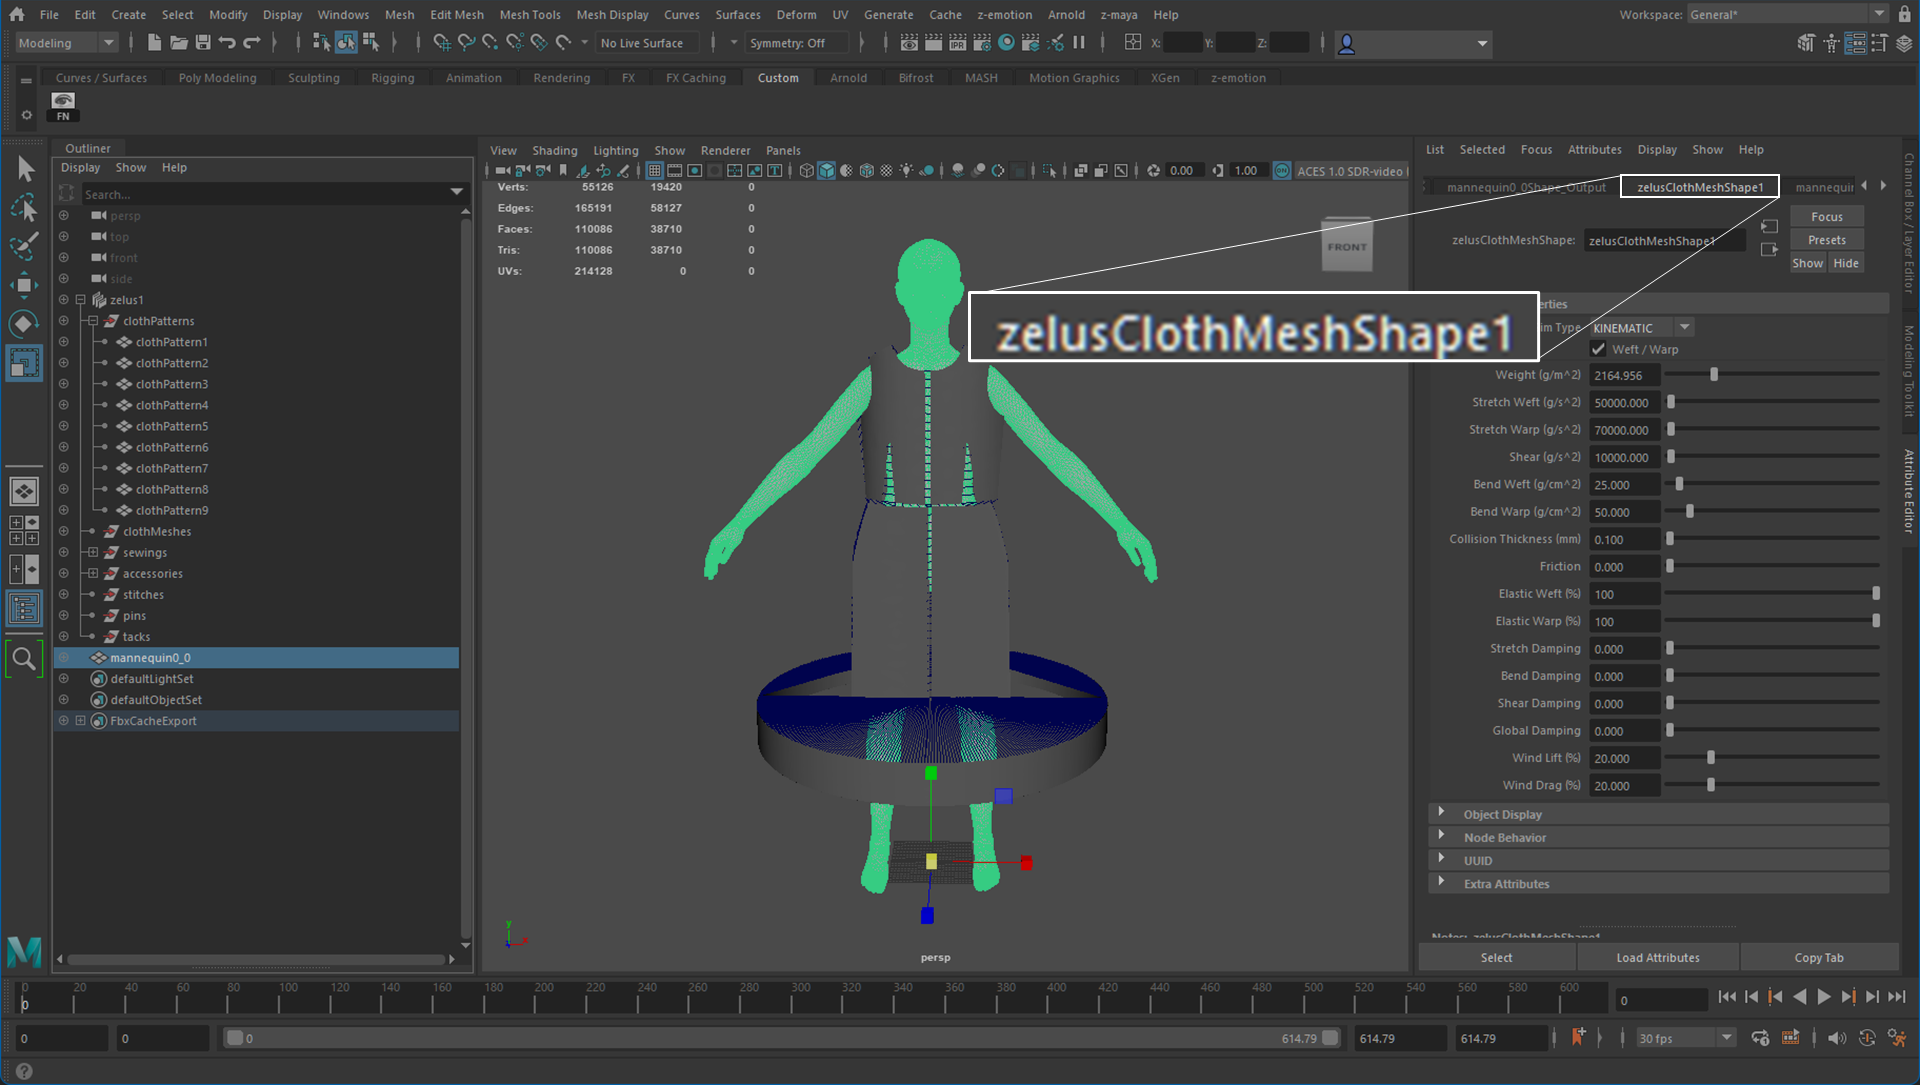Image resolution: width=1920 pixels, height=1085 pixels.
Task: Open a scene with the folder icon
Action: click(179, 43)
